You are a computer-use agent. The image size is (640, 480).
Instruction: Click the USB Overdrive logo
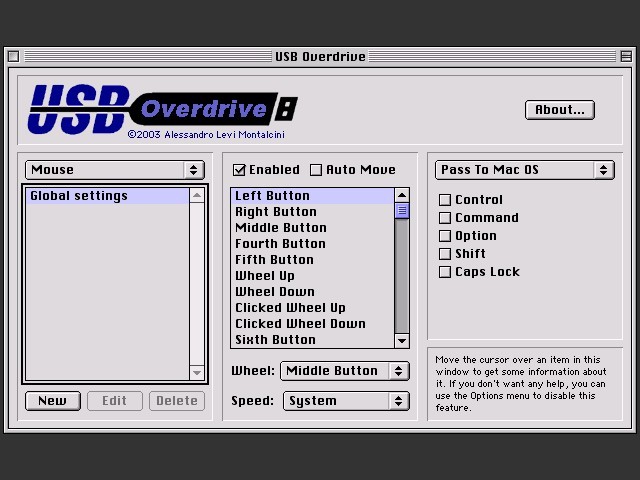pyautogui.click(x=162, y=109)
